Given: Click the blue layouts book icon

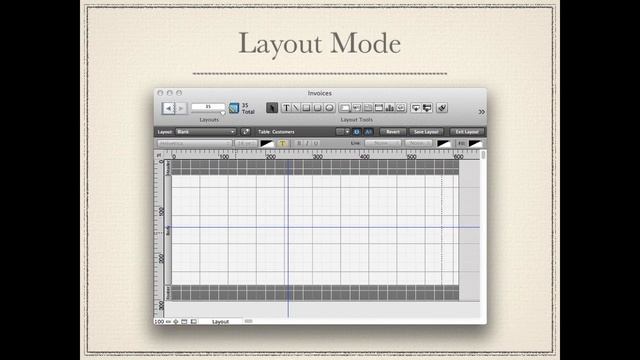Looking at the screenshot, I should (233, 108).
